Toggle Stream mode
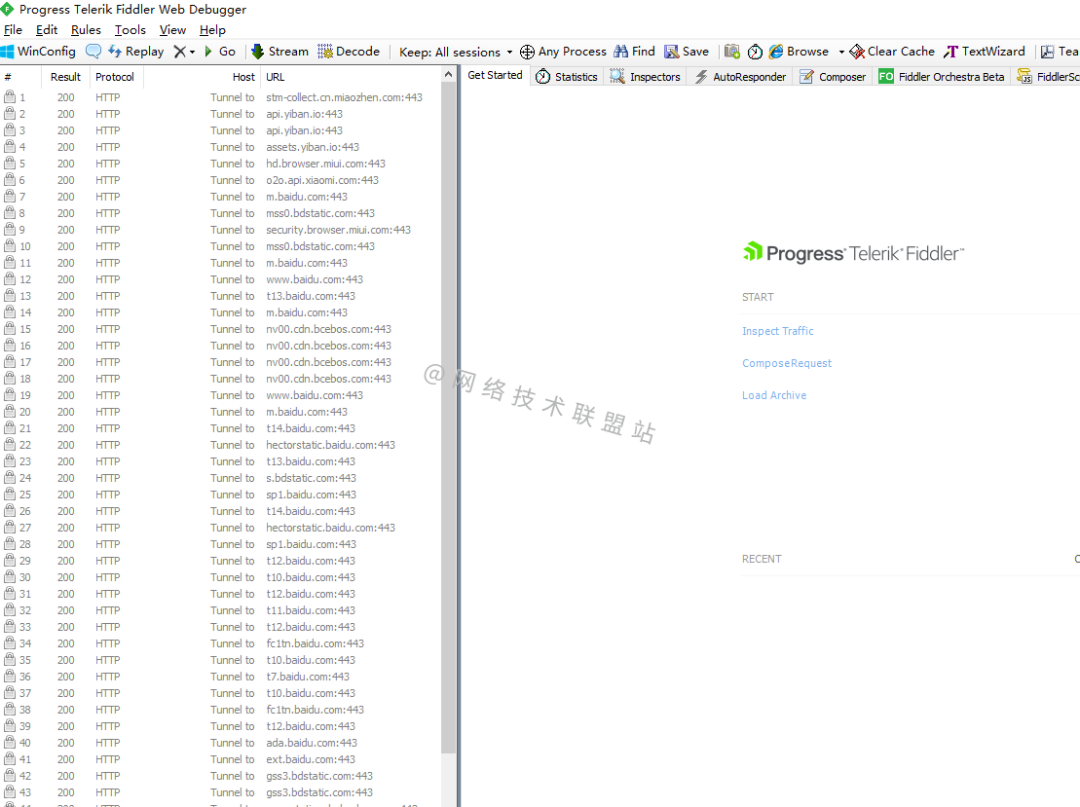 pyautogui.click(x=280, y=52)
